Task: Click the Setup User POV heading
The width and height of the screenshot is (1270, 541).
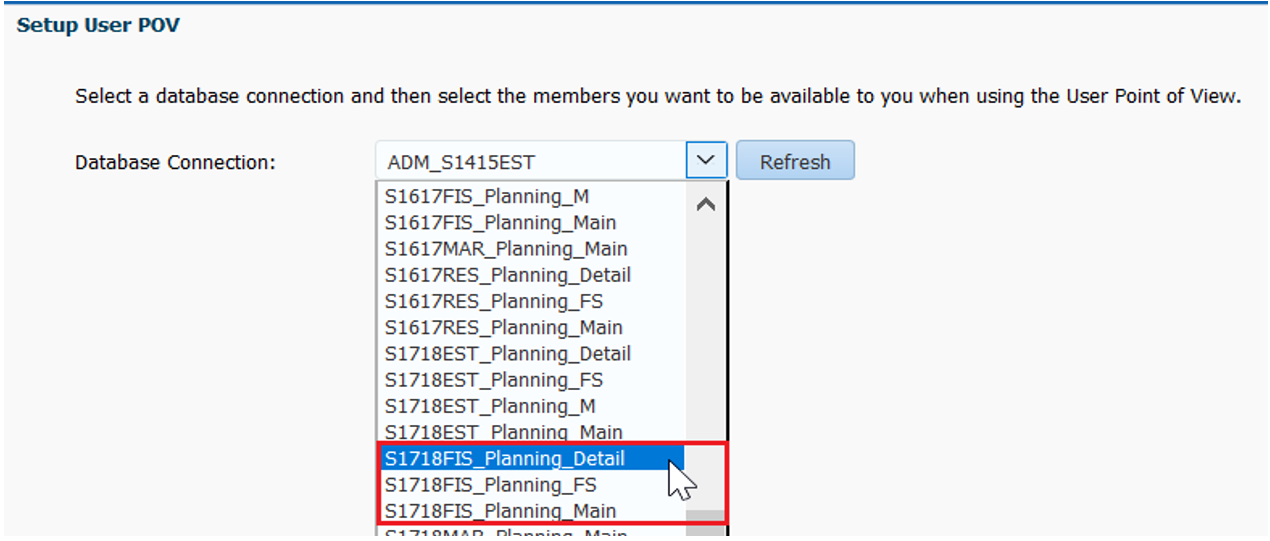Action: [x=98, y=25]
